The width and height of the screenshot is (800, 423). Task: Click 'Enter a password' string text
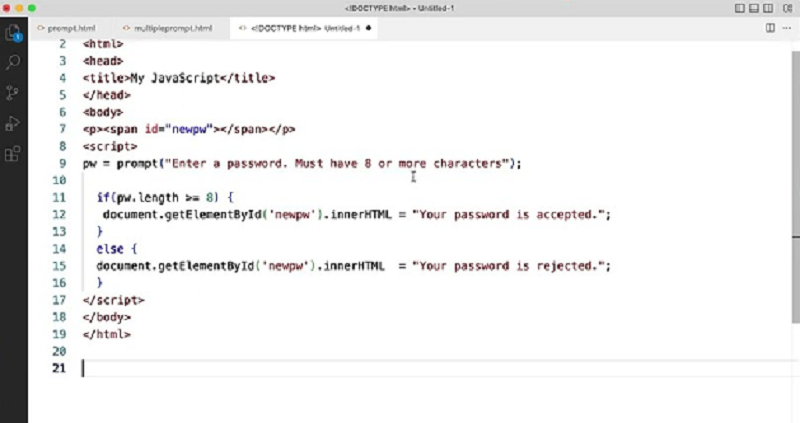(227, 163)
